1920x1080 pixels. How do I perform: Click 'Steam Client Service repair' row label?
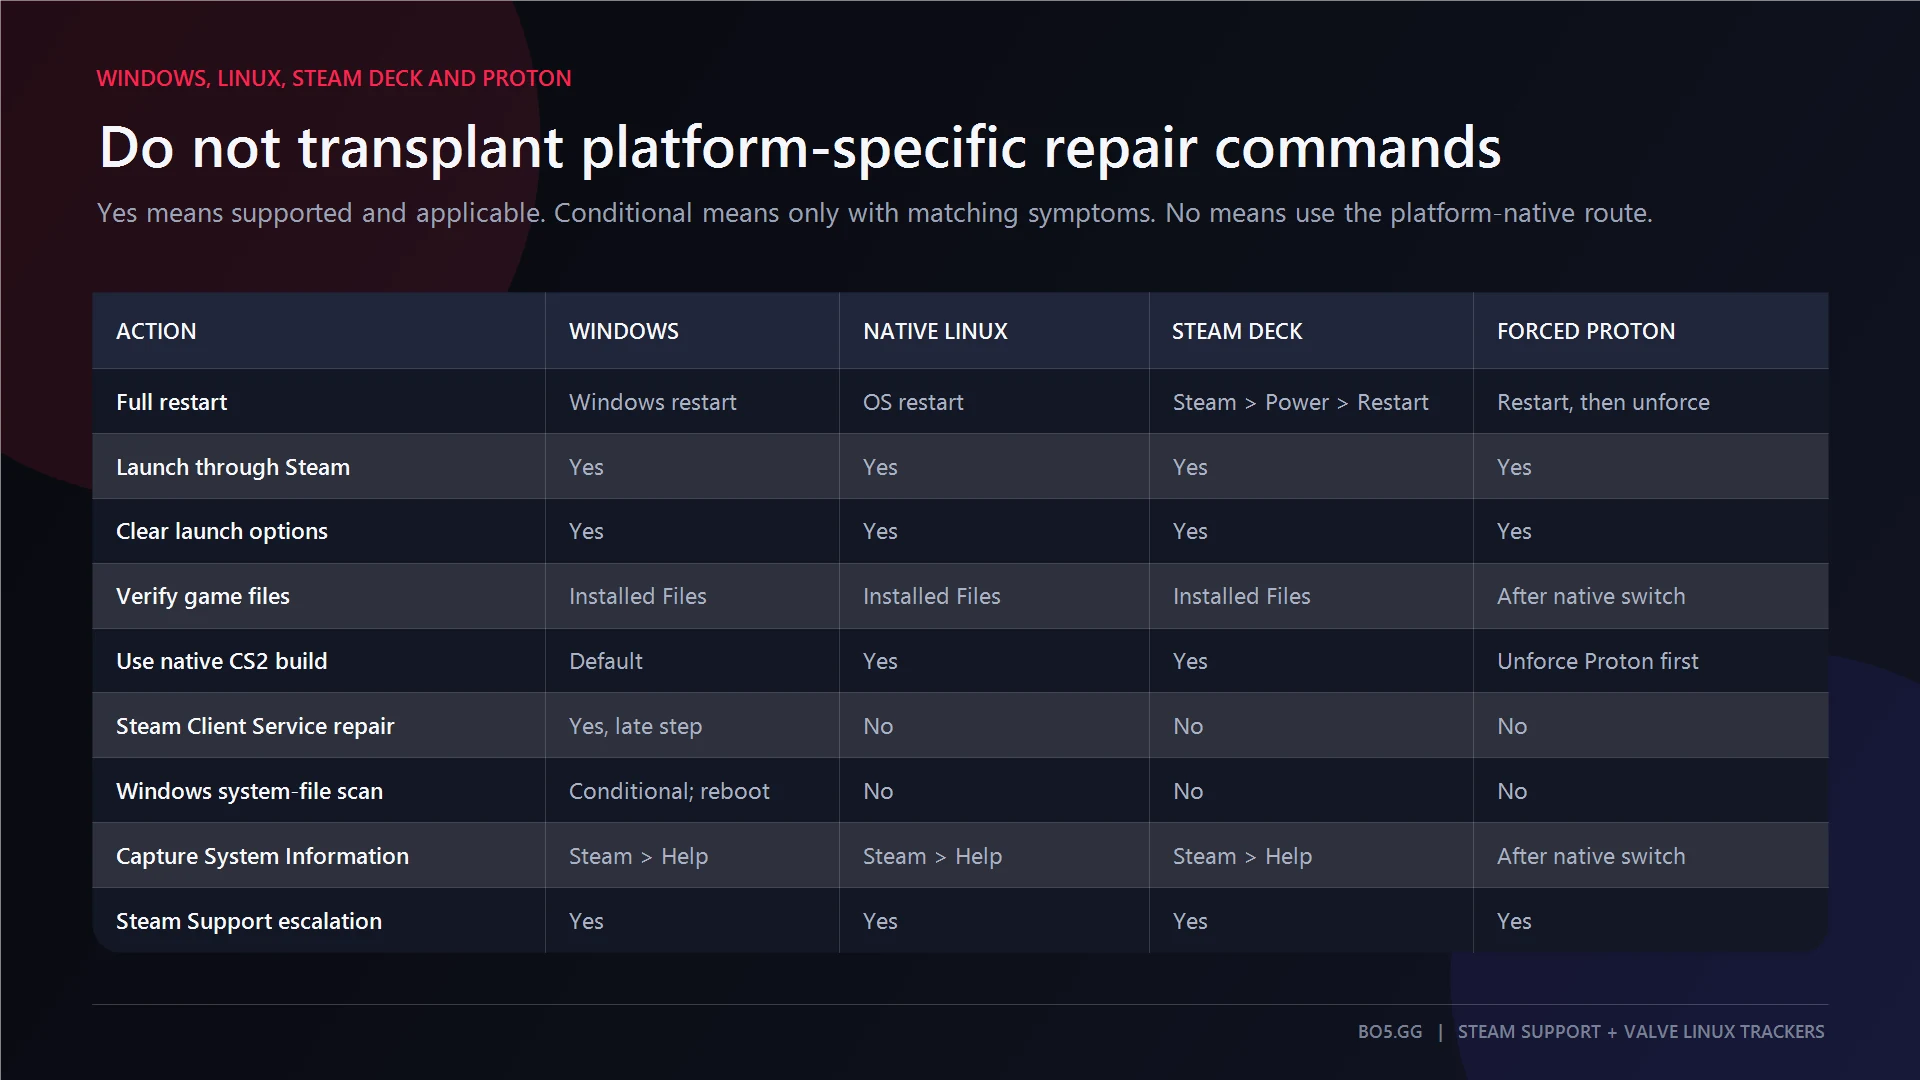click(255, 726)
